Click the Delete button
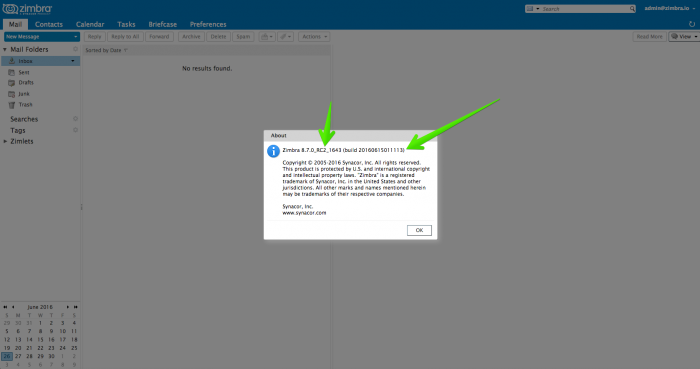Viewport: 700px width, 369px height. [218, 37]
